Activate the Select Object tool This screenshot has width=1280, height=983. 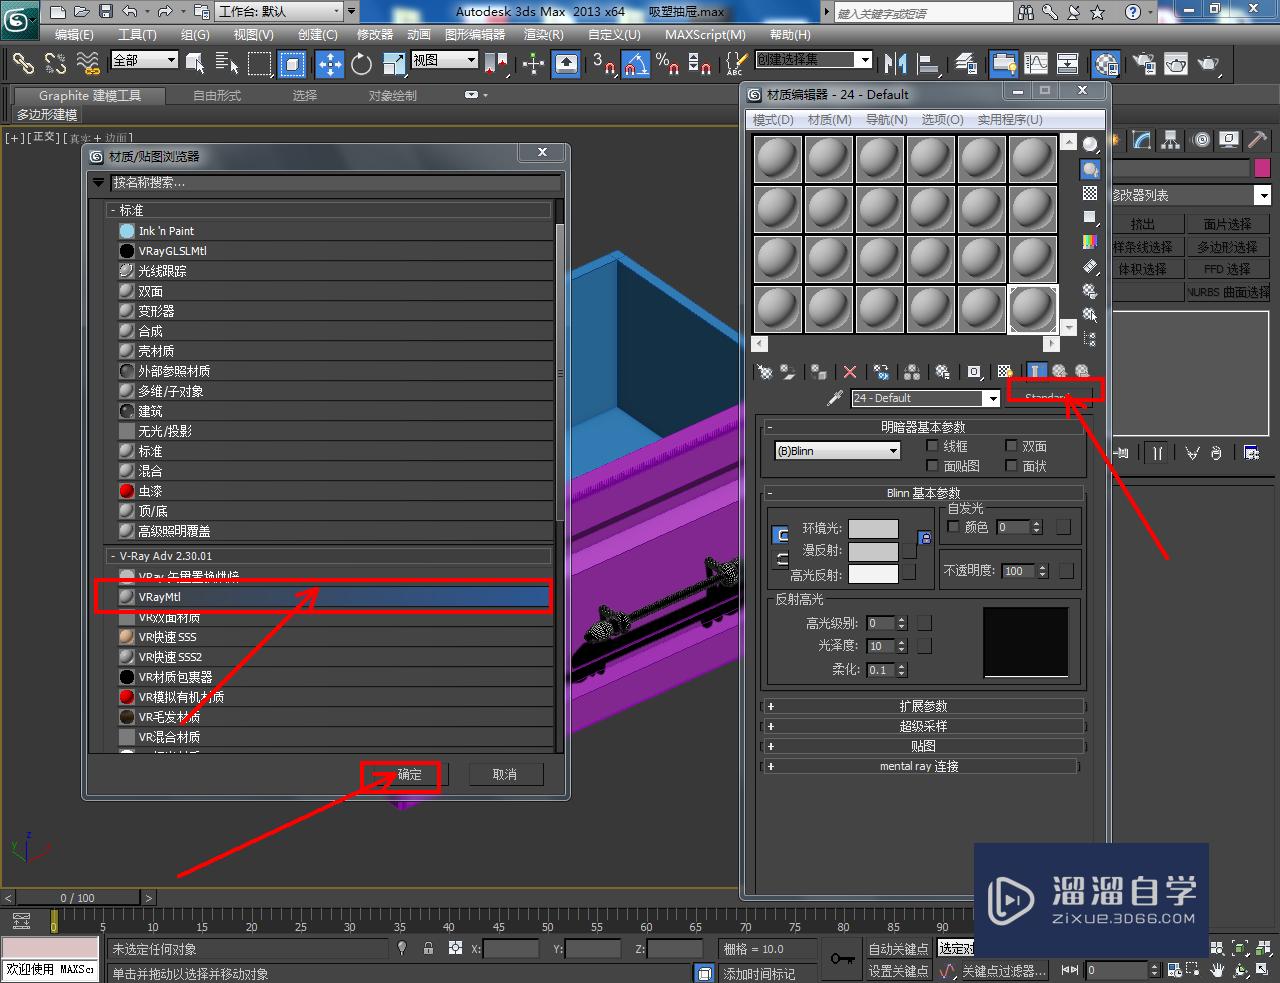195,64
